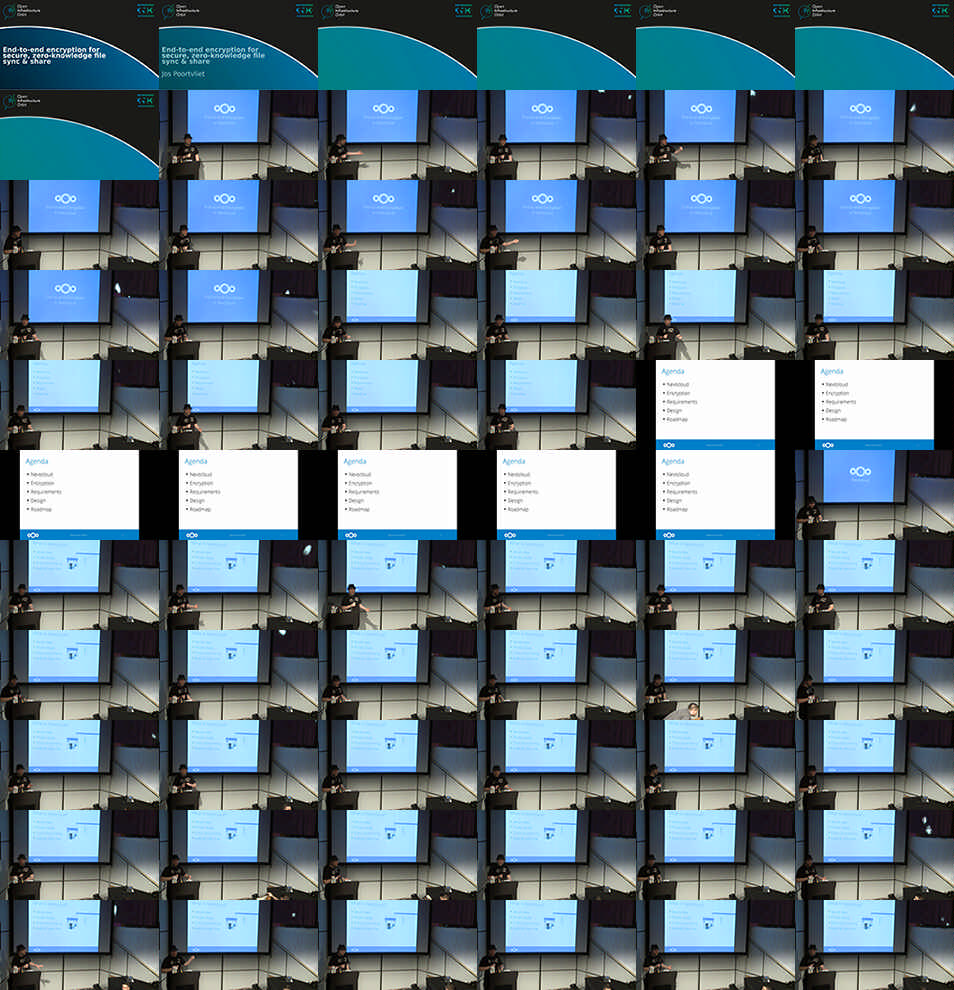Click Encryption bullet in first full-screen Agenda thumbnail
954x990 pixels.
(678, 393)
